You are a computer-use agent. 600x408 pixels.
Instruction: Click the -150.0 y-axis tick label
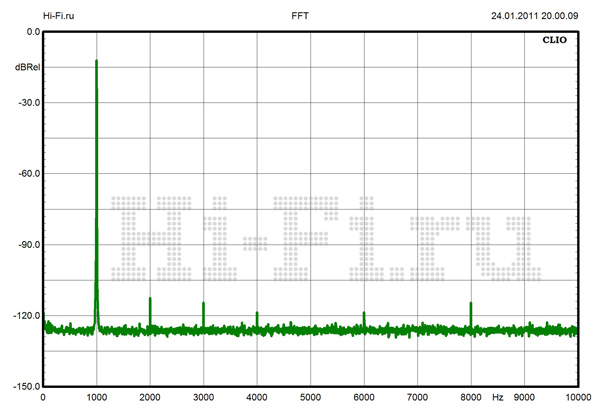click(x=24, y=386)
